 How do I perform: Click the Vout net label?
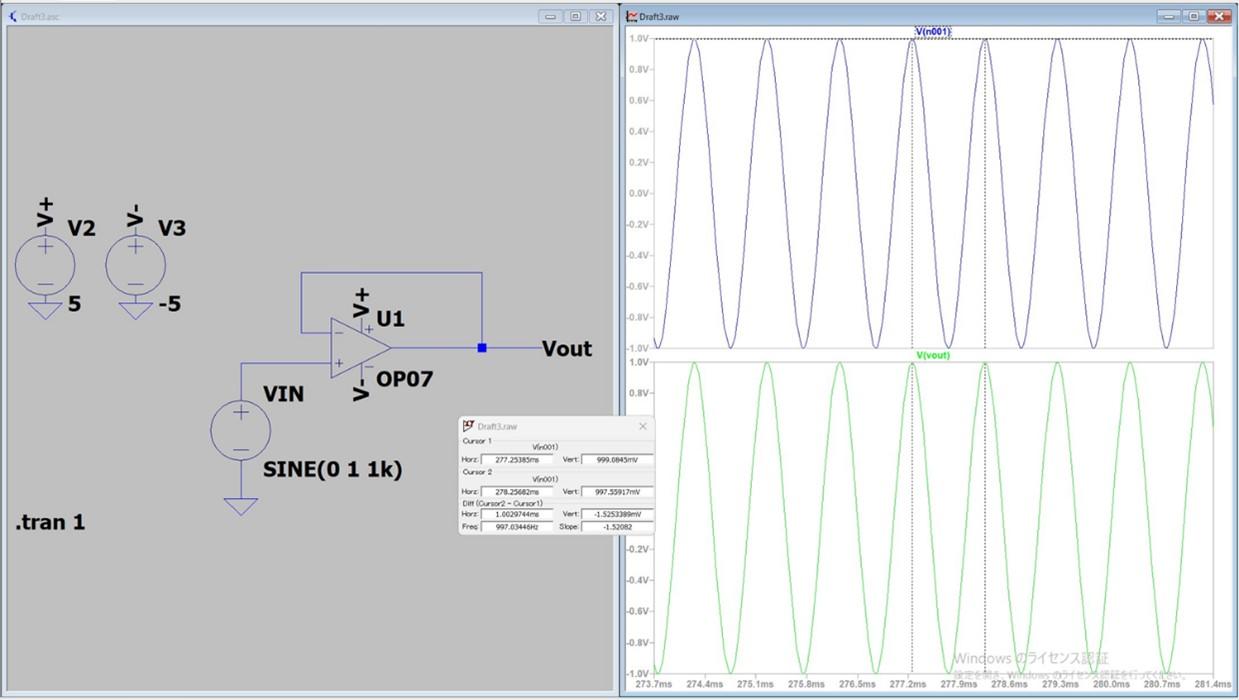tap(566, 349)
